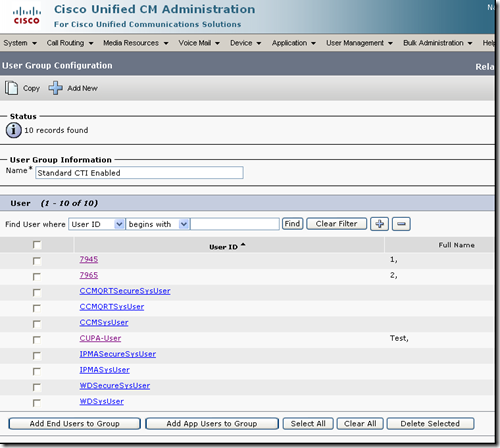Expand the Media Resources menu
The height and width of the screenshot is (448, 500).
coord(136,43)
